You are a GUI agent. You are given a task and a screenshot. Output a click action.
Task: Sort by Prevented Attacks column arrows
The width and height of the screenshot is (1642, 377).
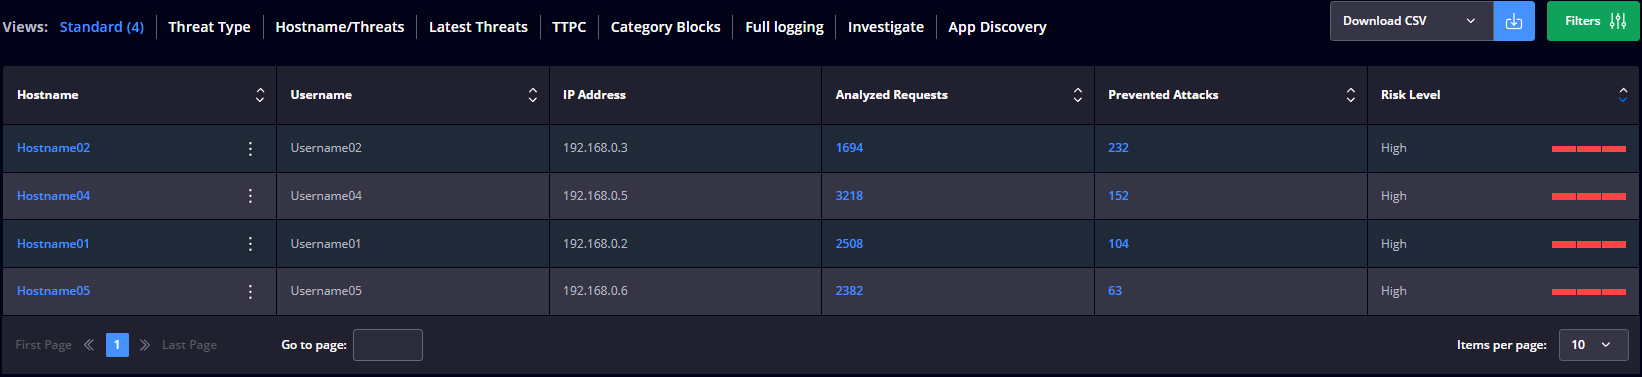(1350, 95)
